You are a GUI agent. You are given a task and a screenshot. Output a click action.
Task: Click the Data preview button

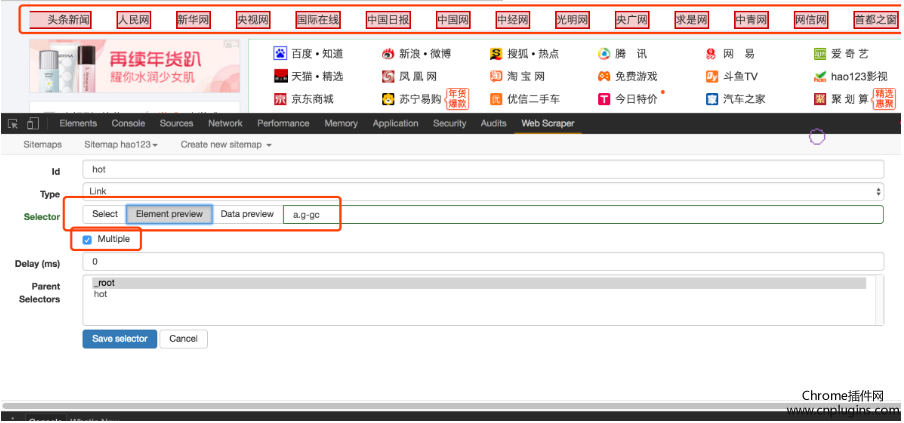coord(247,214)
